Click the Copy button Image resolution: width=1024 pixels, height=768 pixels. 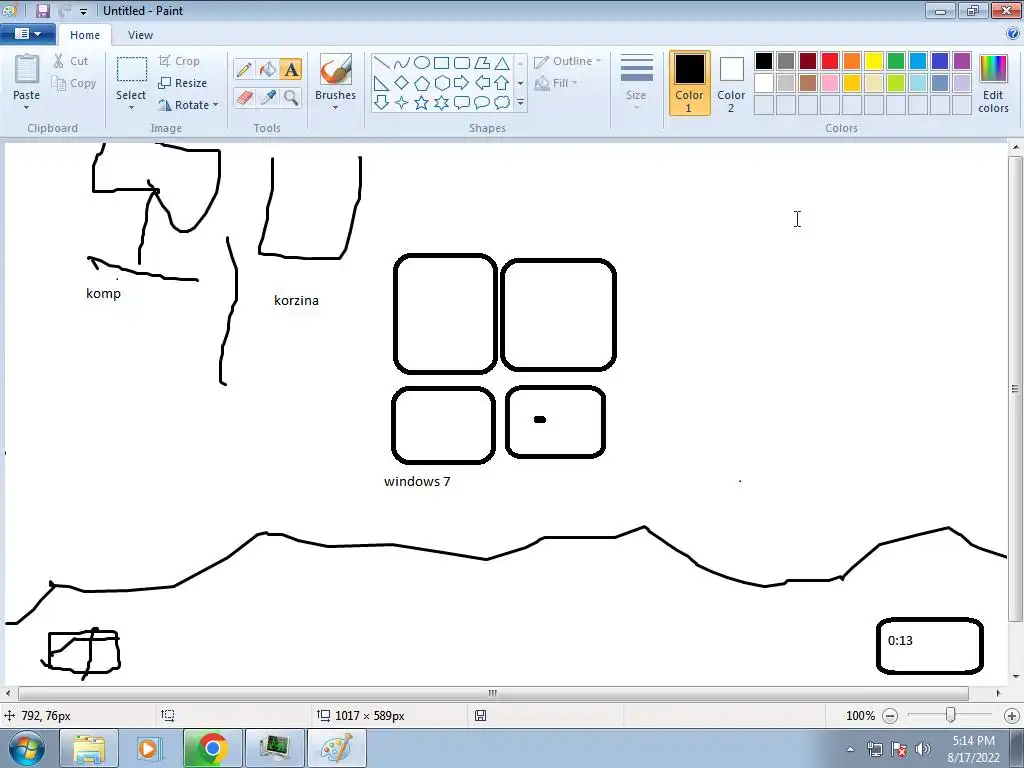pyautogui.click(x=74, y=83)
